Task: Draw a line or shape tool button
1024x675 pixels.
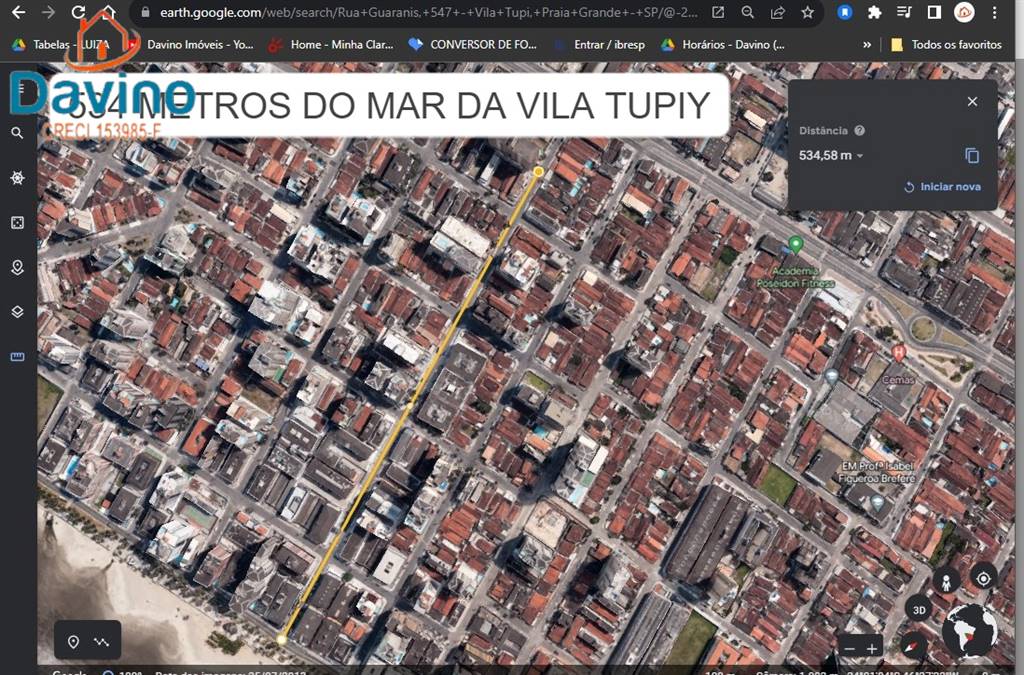Action: 102,642
